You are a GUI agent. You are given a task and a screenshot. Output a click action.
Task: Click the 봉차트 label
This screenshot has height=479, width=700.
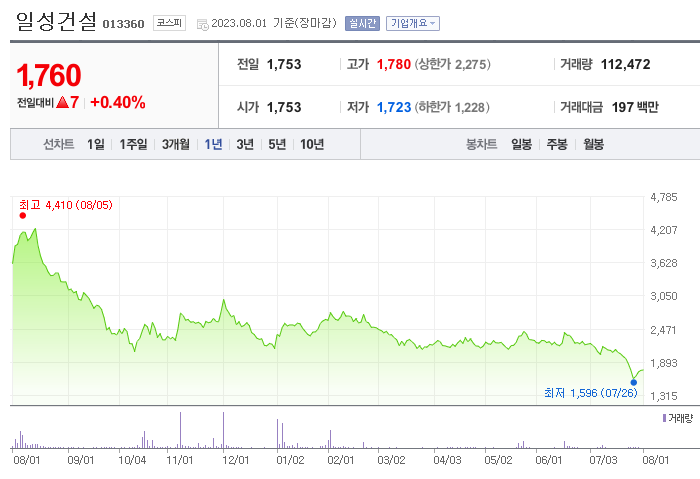click(481, 144)
